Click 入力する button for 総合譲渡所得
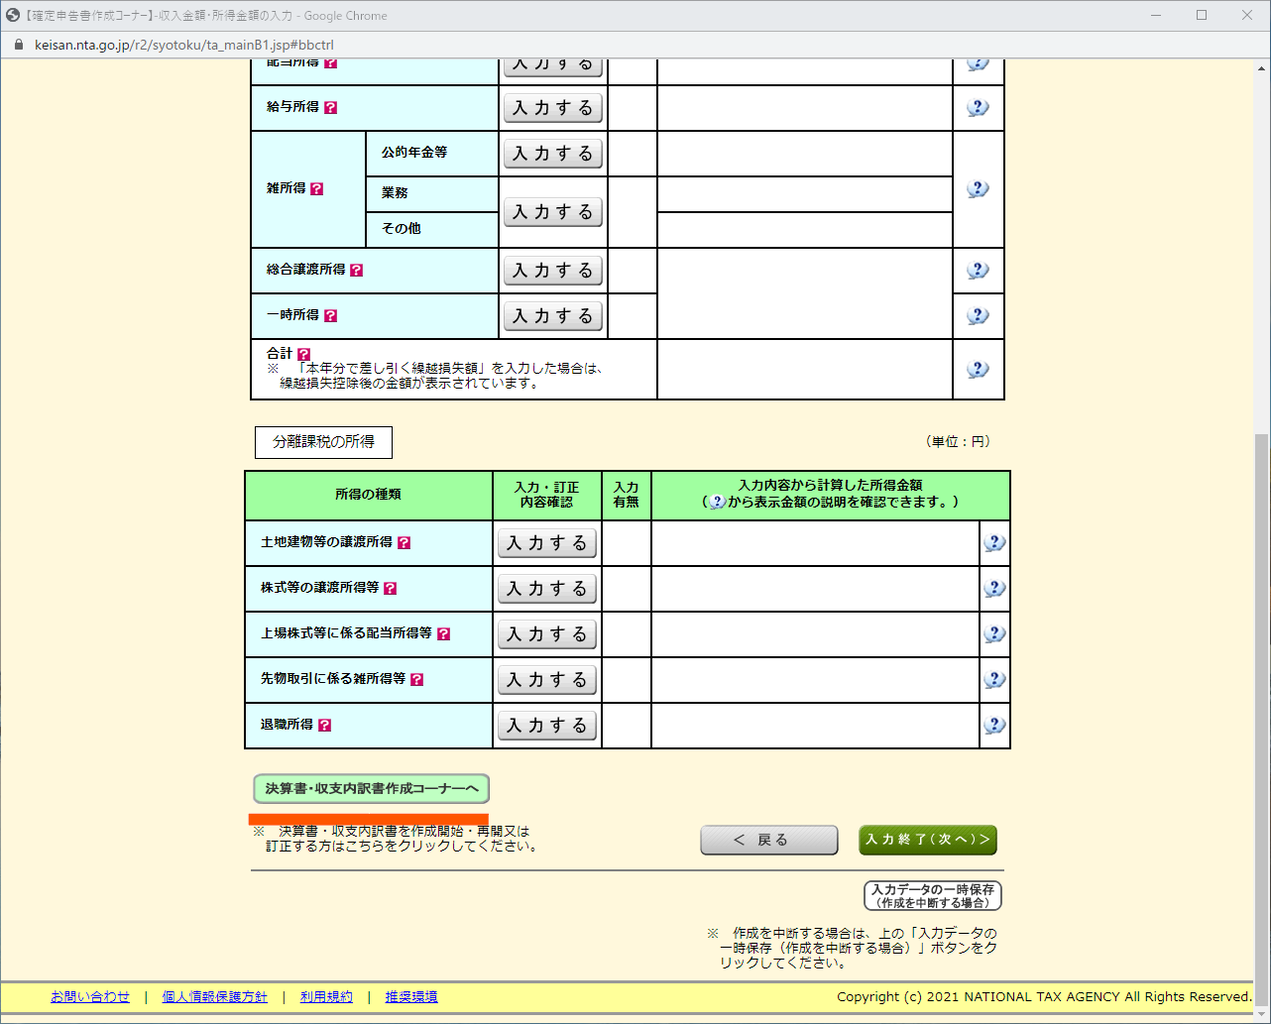Image resolution: width=1271 pixels, height=1024 pixels. (x=553, y=270)
